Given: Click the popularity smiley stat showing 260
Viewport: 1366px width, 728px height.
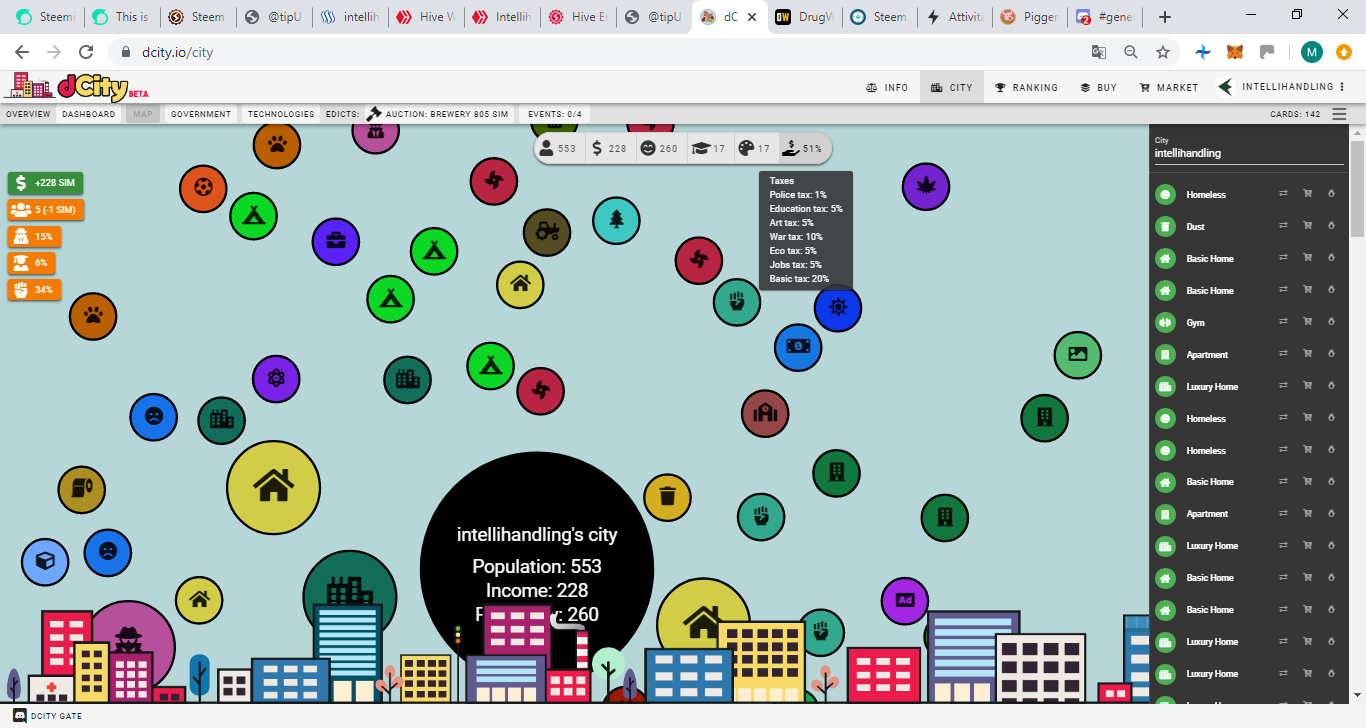Looking at the screenshot, I should 660,149.
